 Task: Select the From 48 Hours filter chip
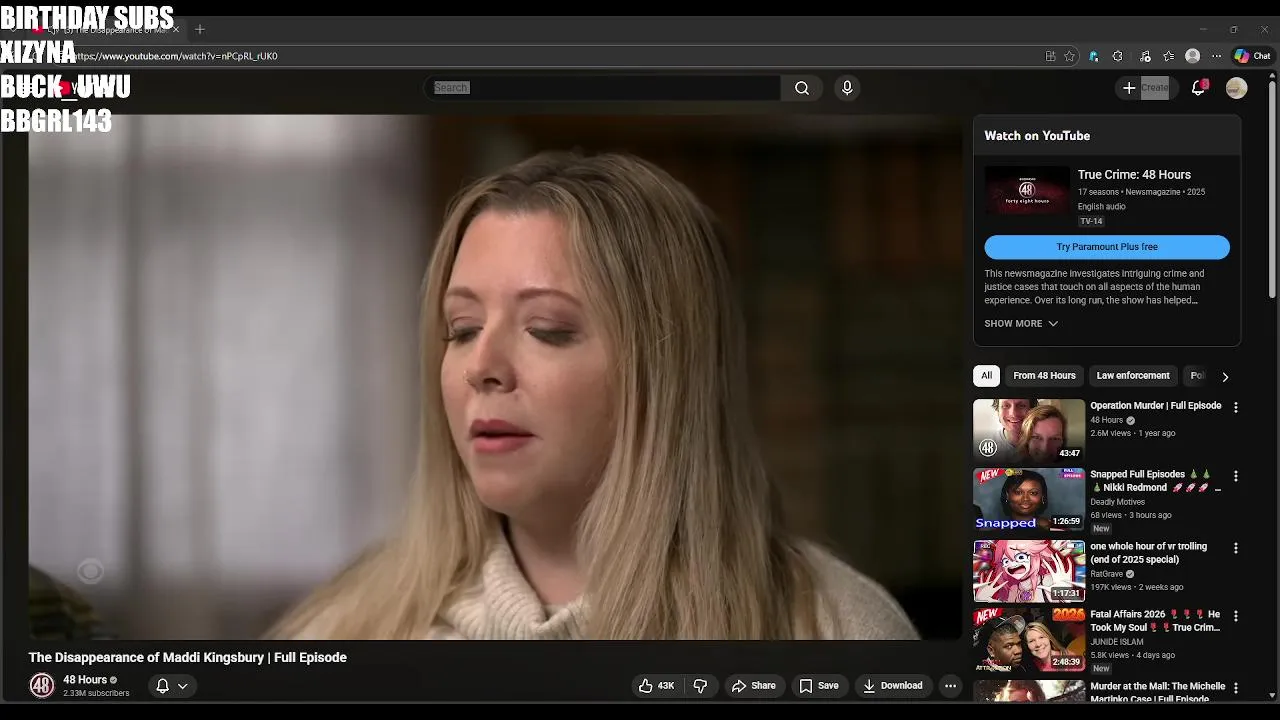1044,376
